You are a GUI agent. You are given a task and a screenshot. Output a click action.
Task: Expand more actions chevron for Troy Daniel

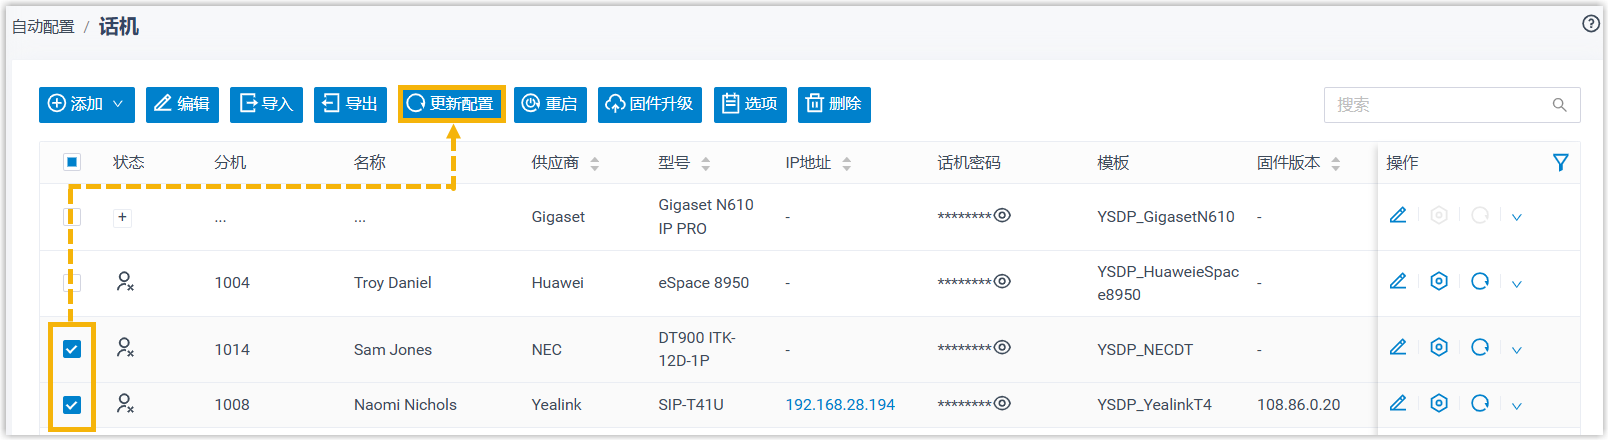click(1517, 284)
